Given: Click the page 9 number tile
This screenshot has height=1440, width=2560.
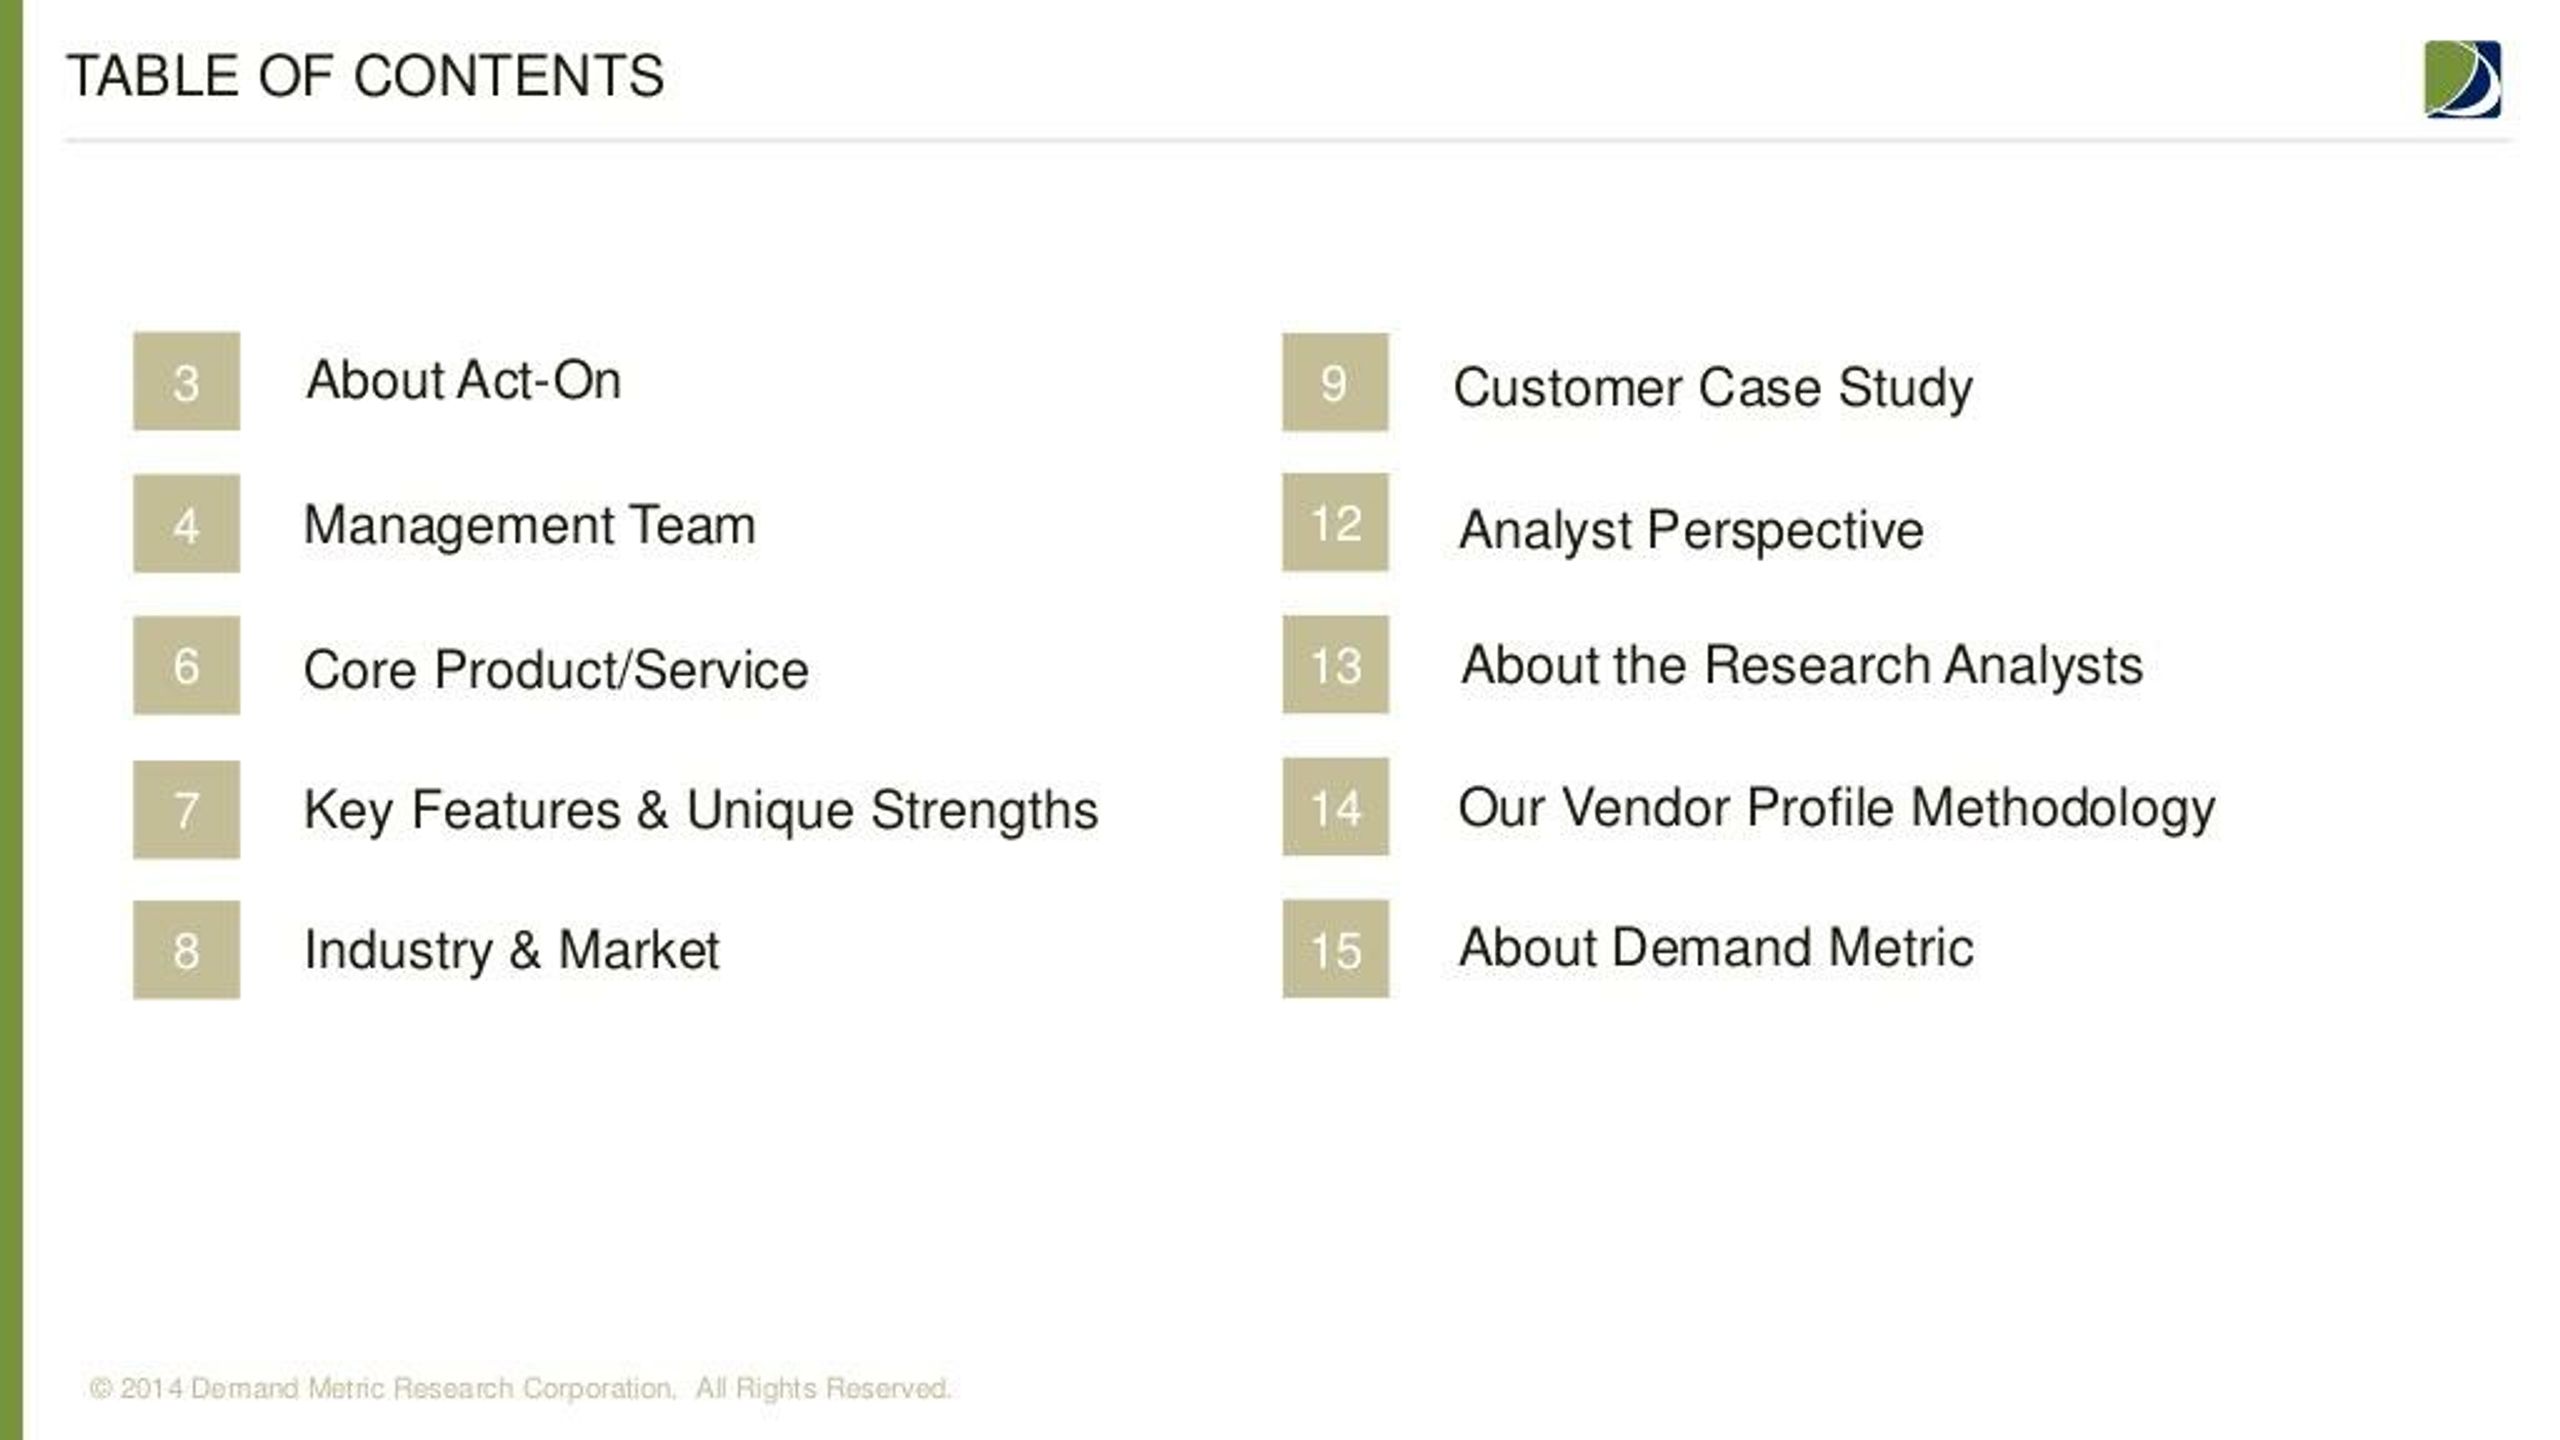Looking at the screenshot, I should tap(1335, 382).
